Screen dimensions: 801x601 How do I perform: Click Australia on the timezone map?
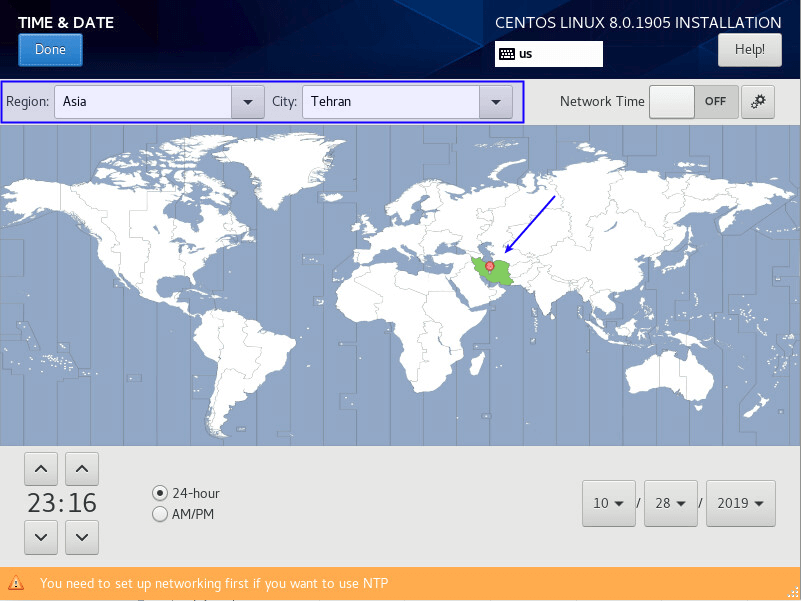(x=669, y=374)
